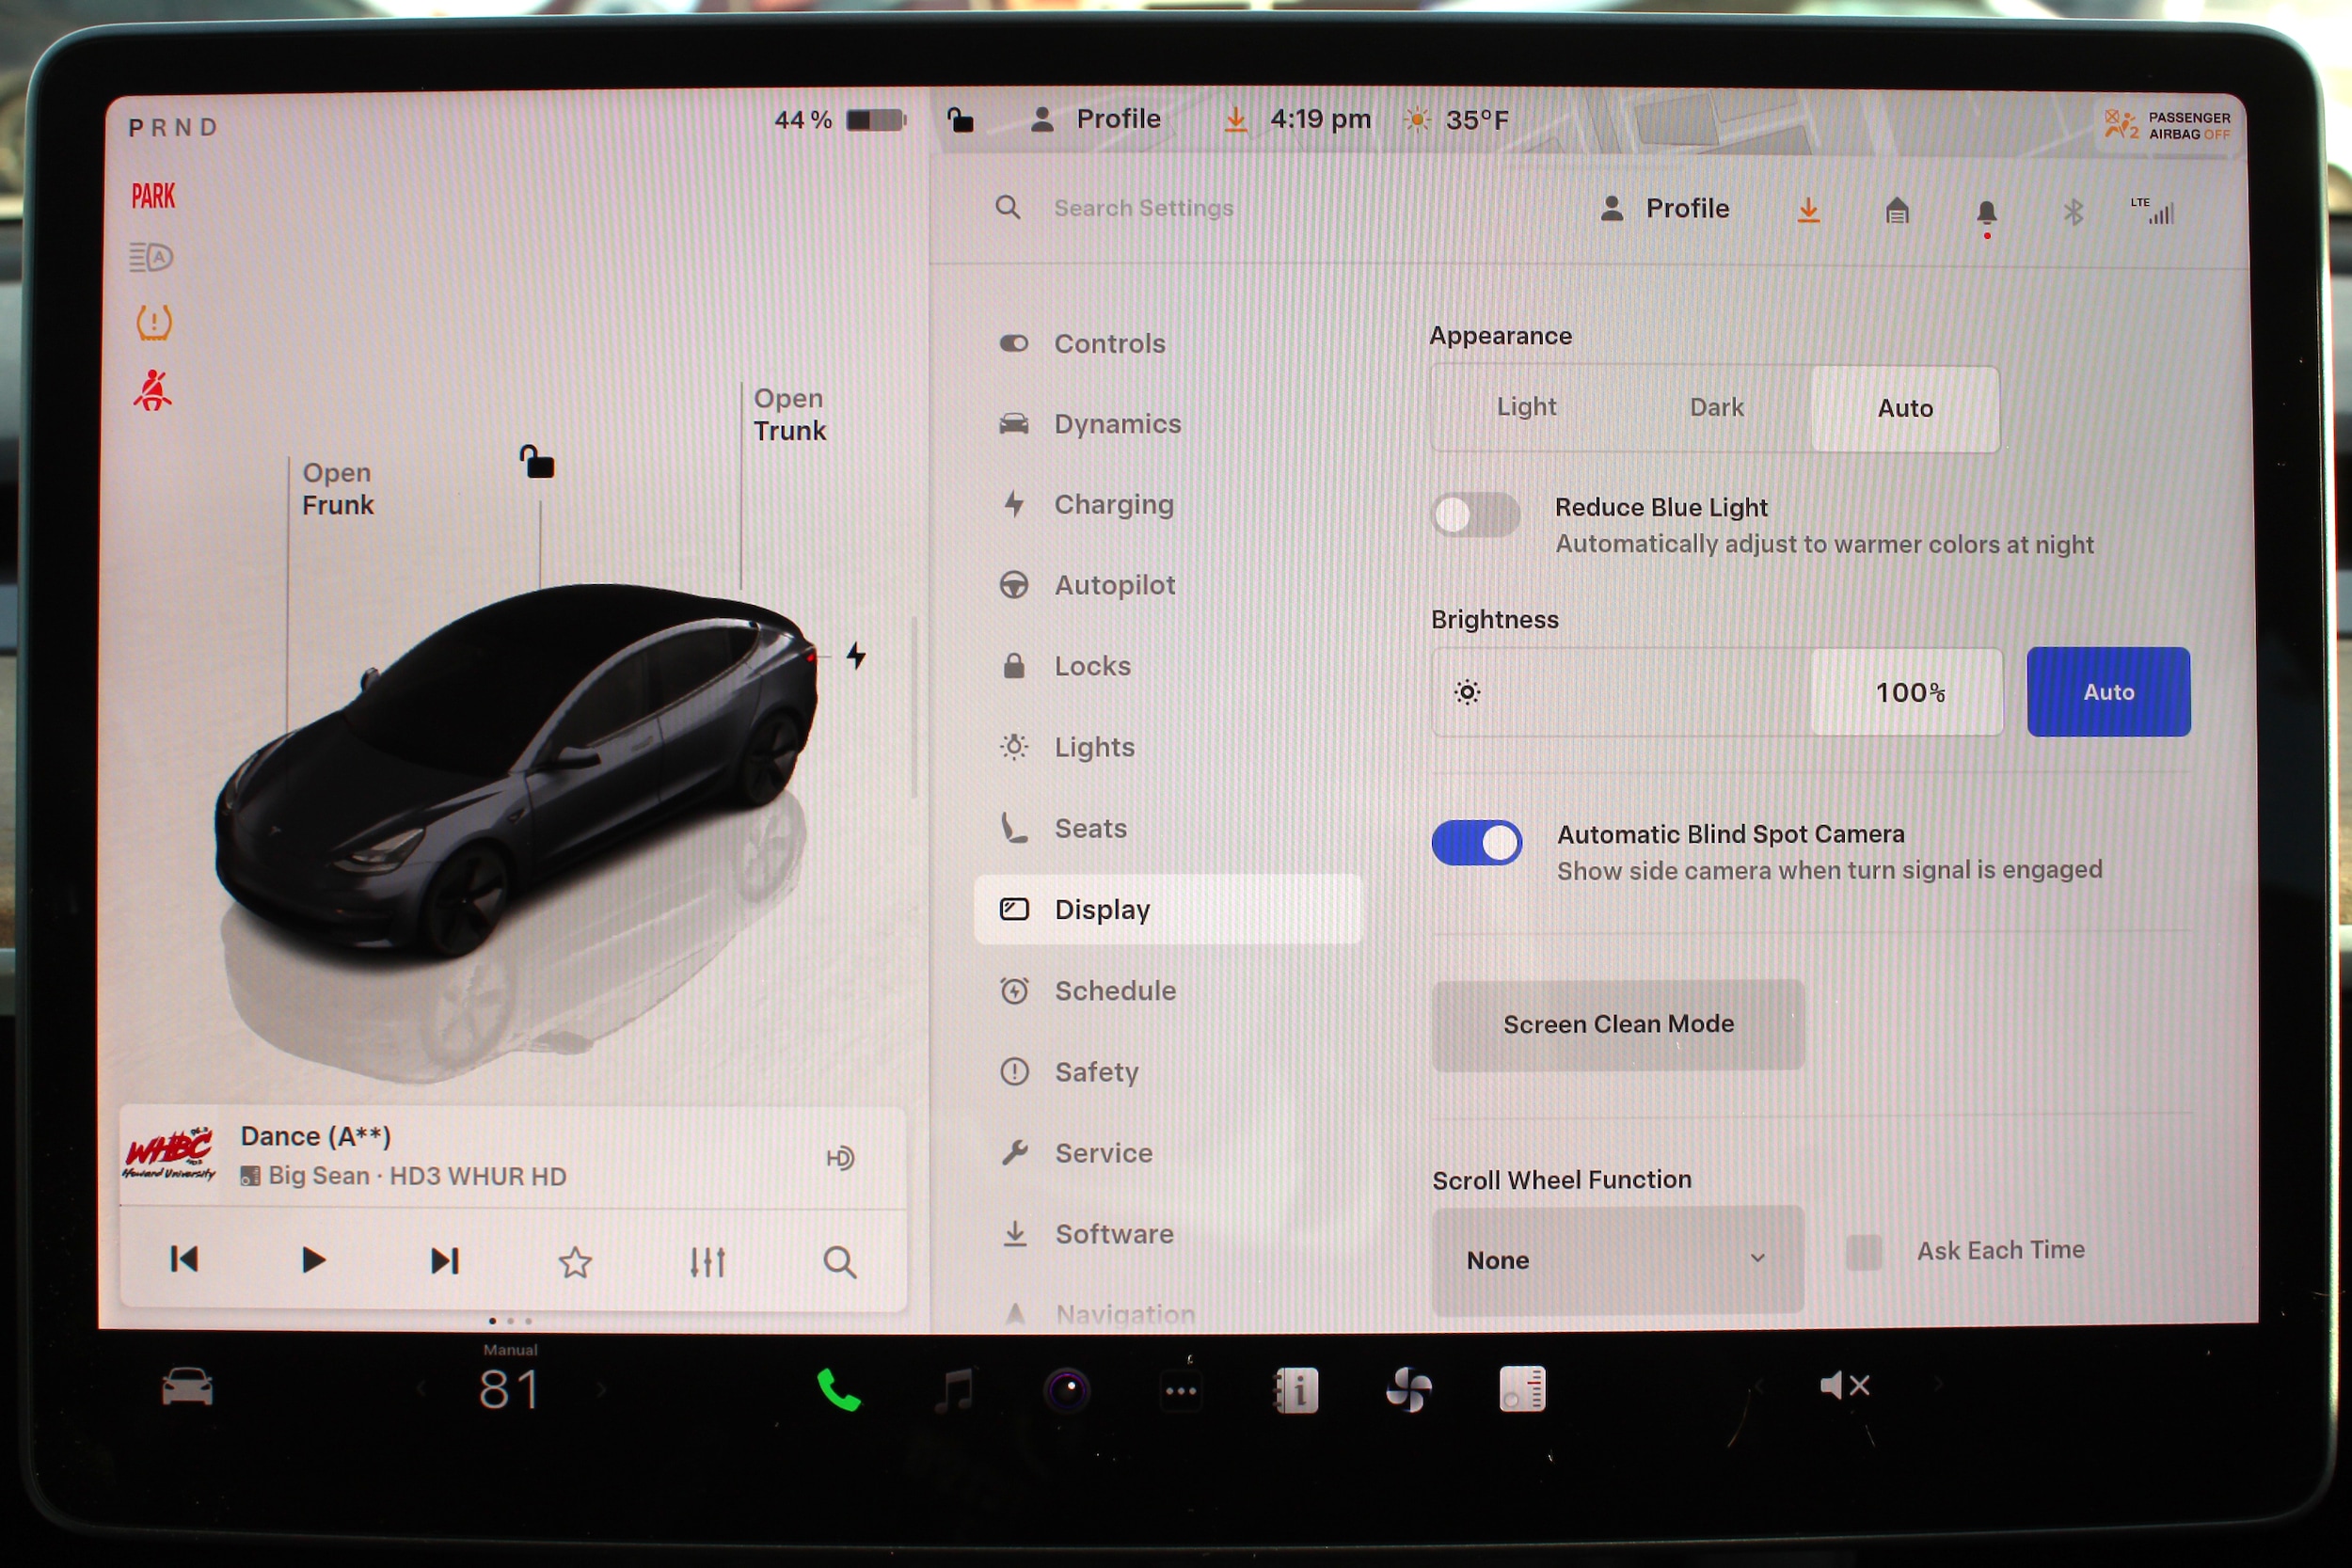
Task: Check the Ask Each Time checkbox
Action: (x=1863, y=1251)
